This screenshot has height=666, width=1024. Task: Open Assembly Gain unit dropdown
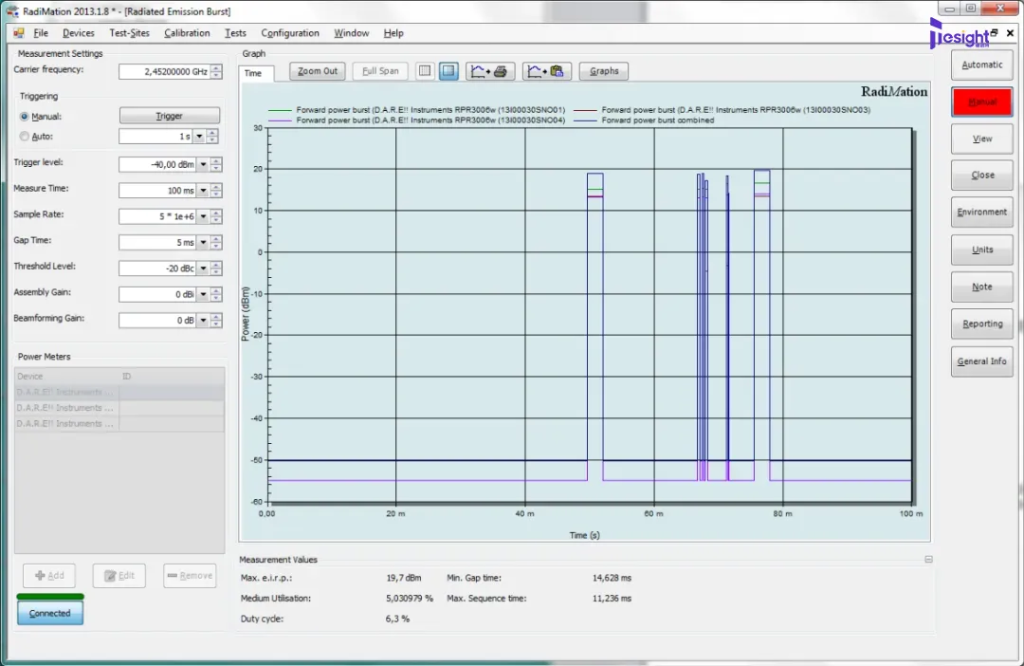pyautogui.click(x=203, y=294)
